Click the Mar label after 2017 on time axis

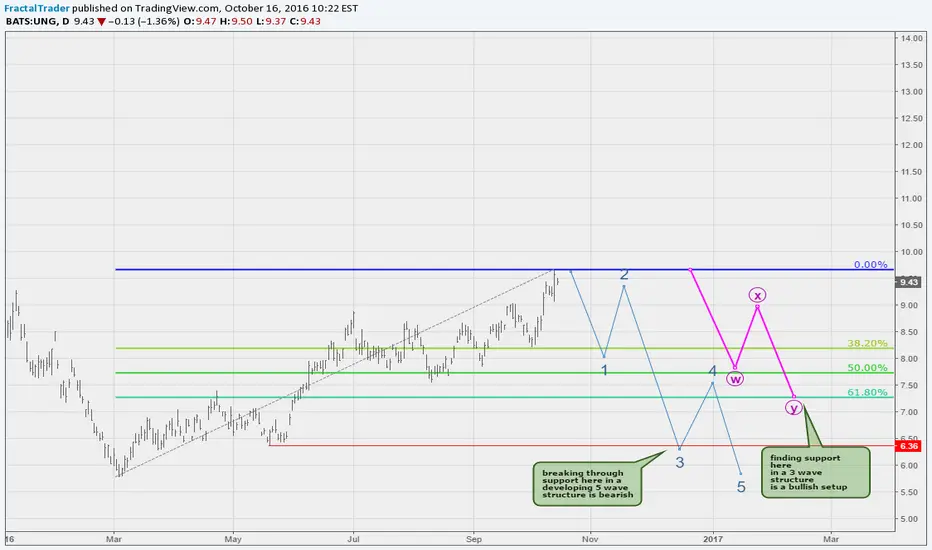click(x=831, y=539)
